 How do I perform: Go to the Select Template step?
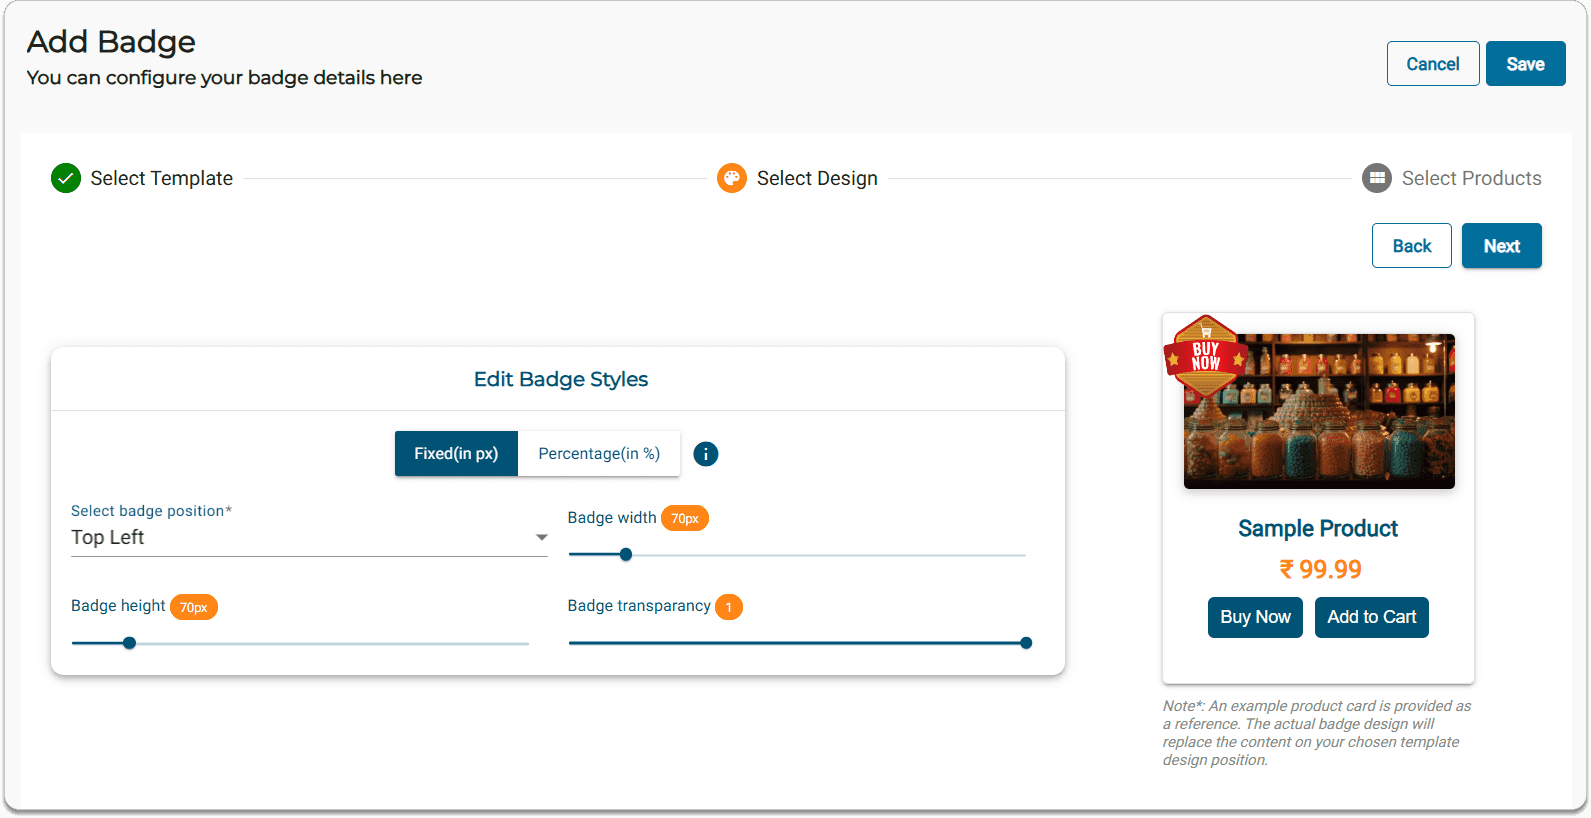[x=161, y=178]
